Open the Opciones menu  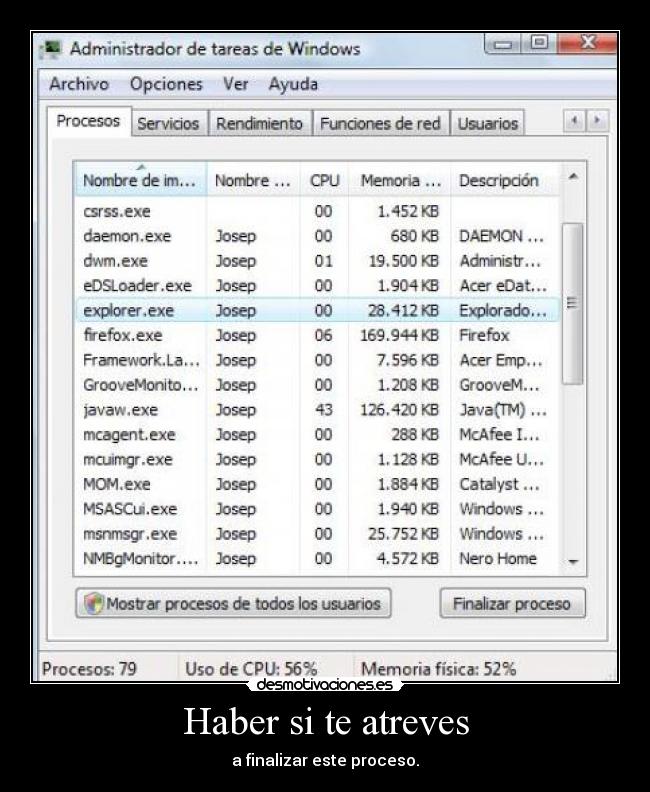pos(166,84)
